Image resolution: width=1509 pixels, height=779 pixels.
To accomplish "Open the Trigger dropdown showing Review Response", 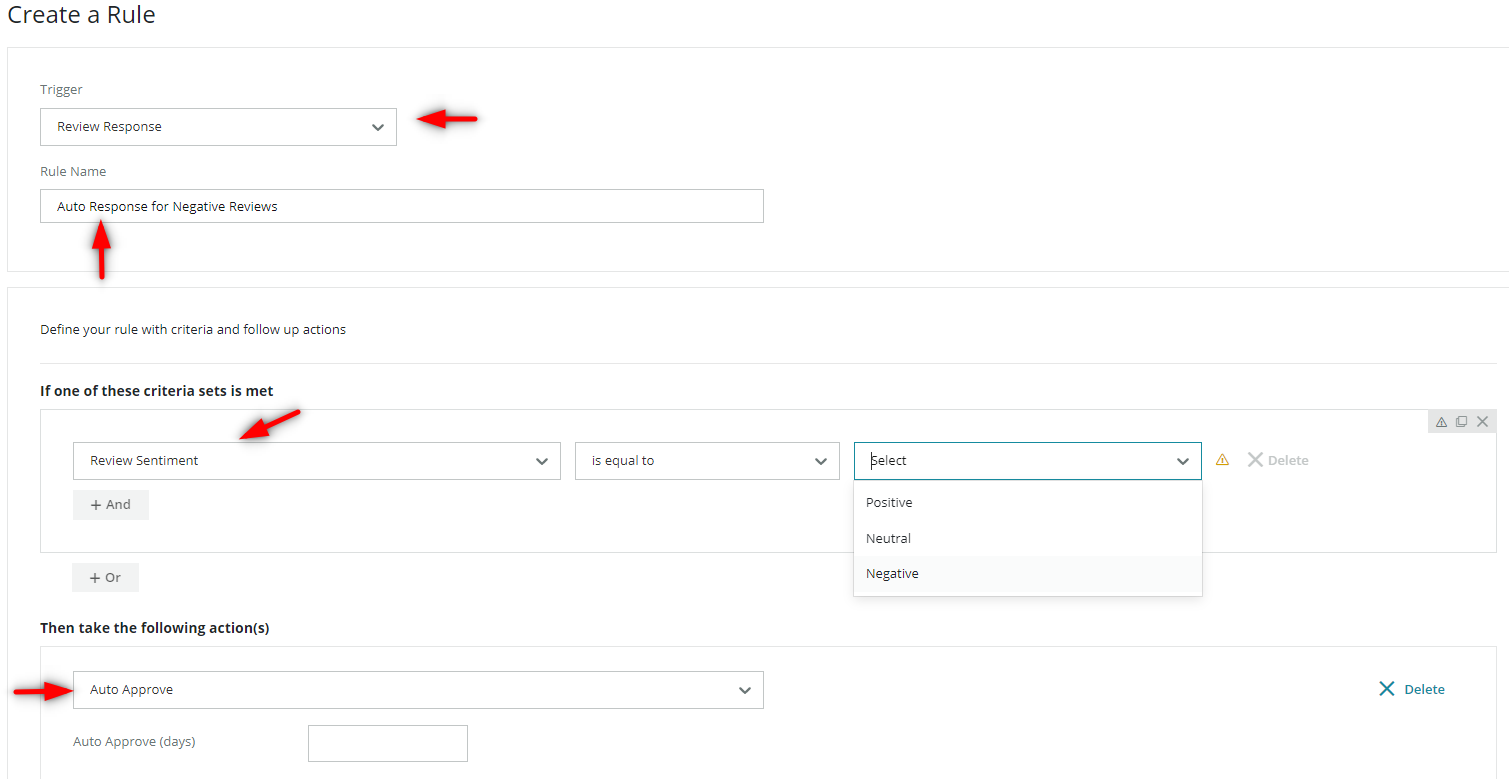I will [x=218, y=127].
